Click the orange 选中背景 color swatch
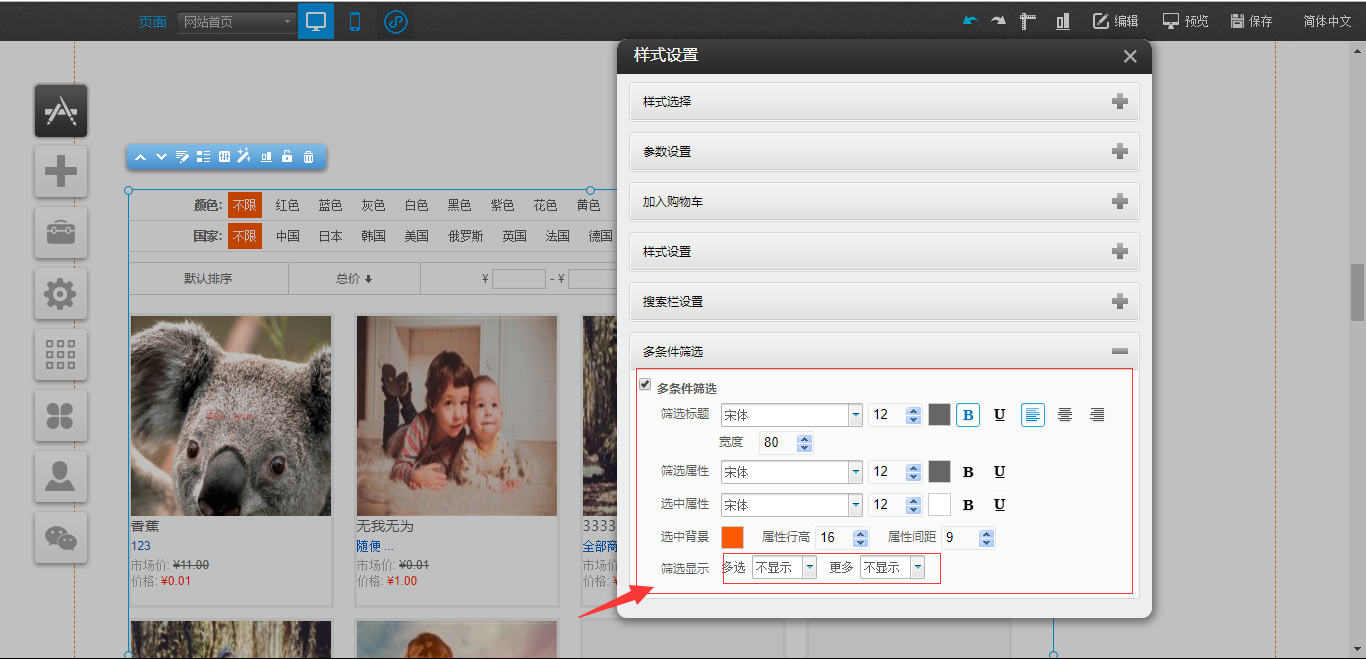The height and width of the screenshot is (659, 1366). coord(732,538)
